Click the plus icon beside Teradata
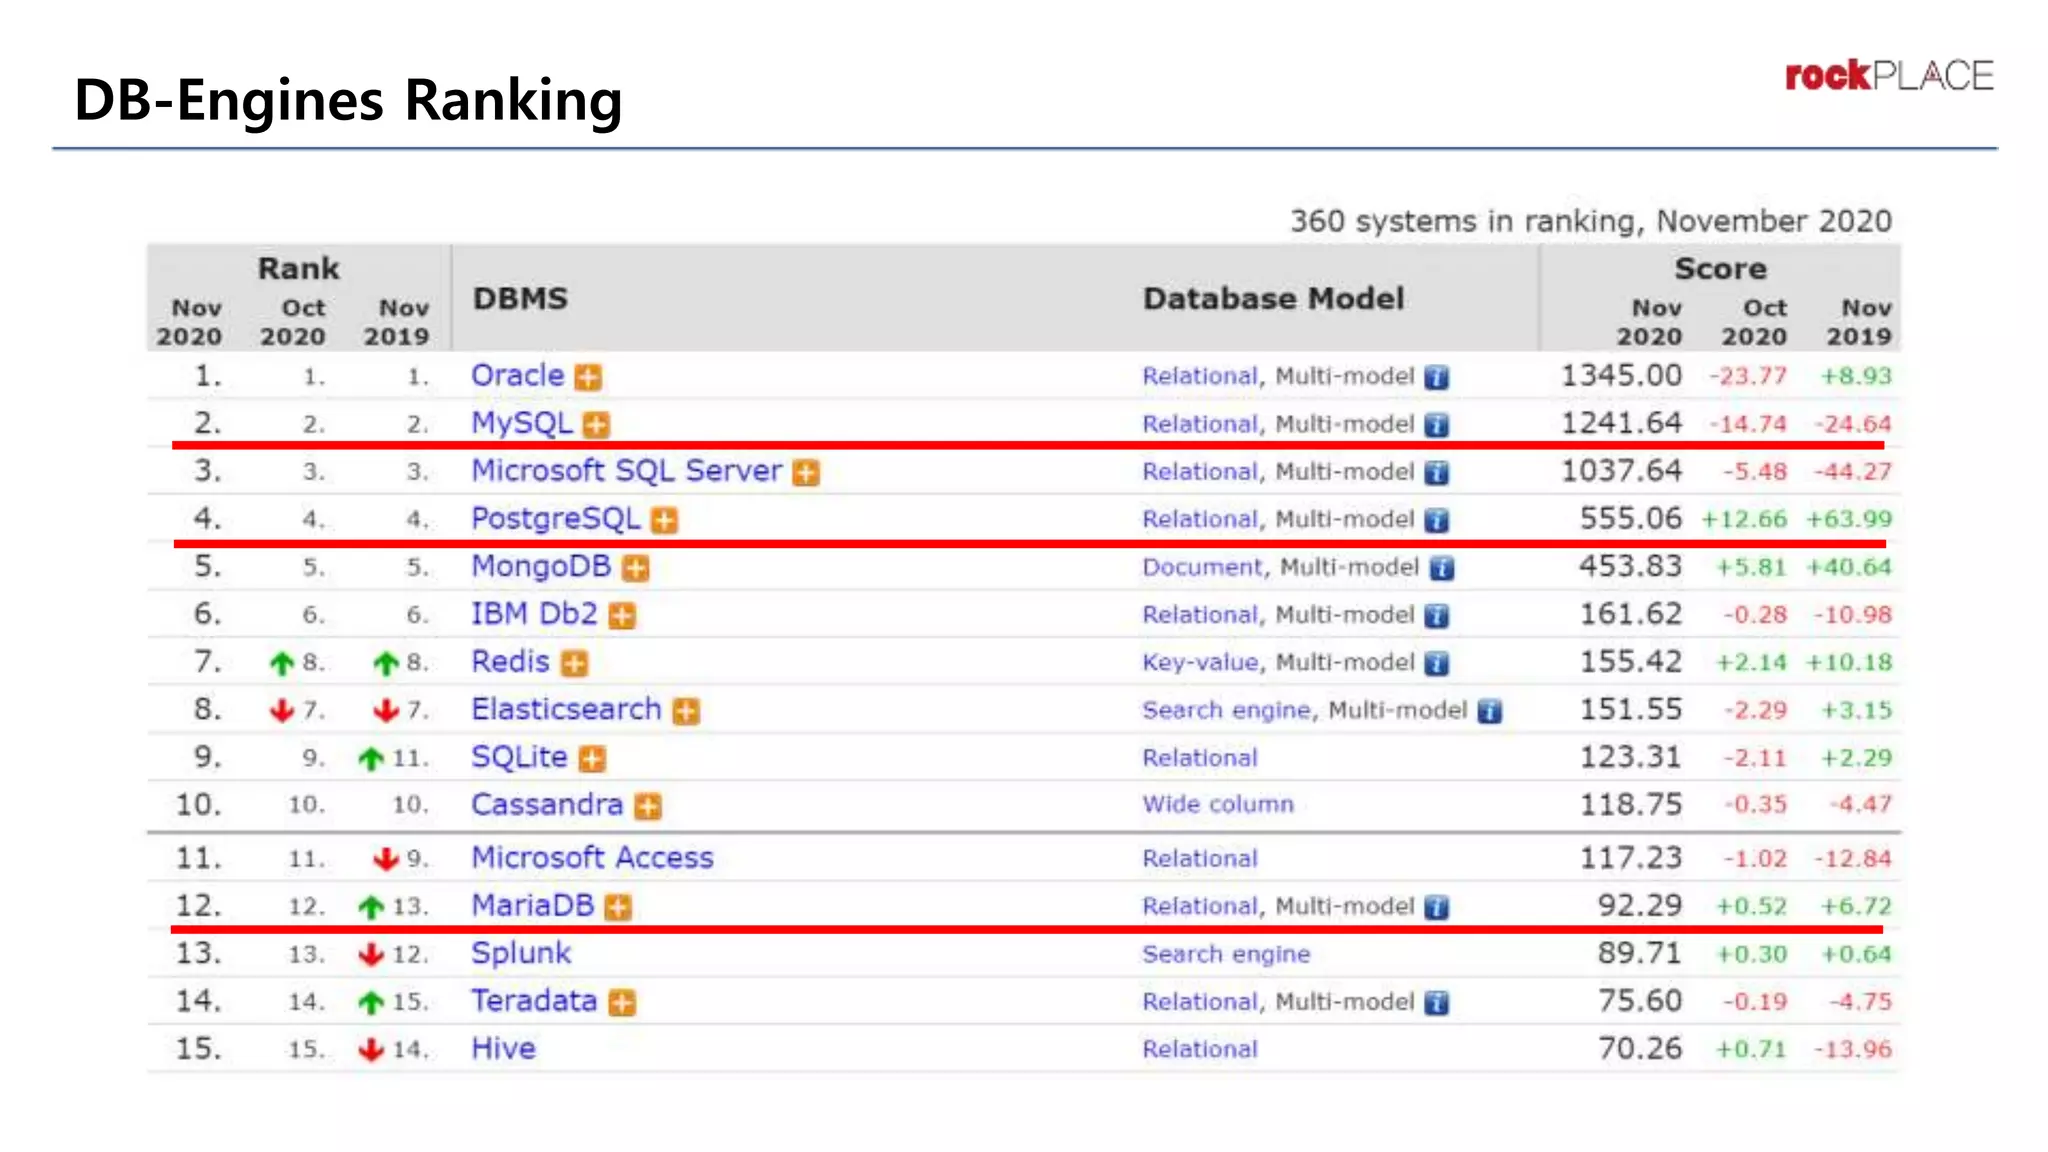The image size is (2048, 1152). point(623,1002)
